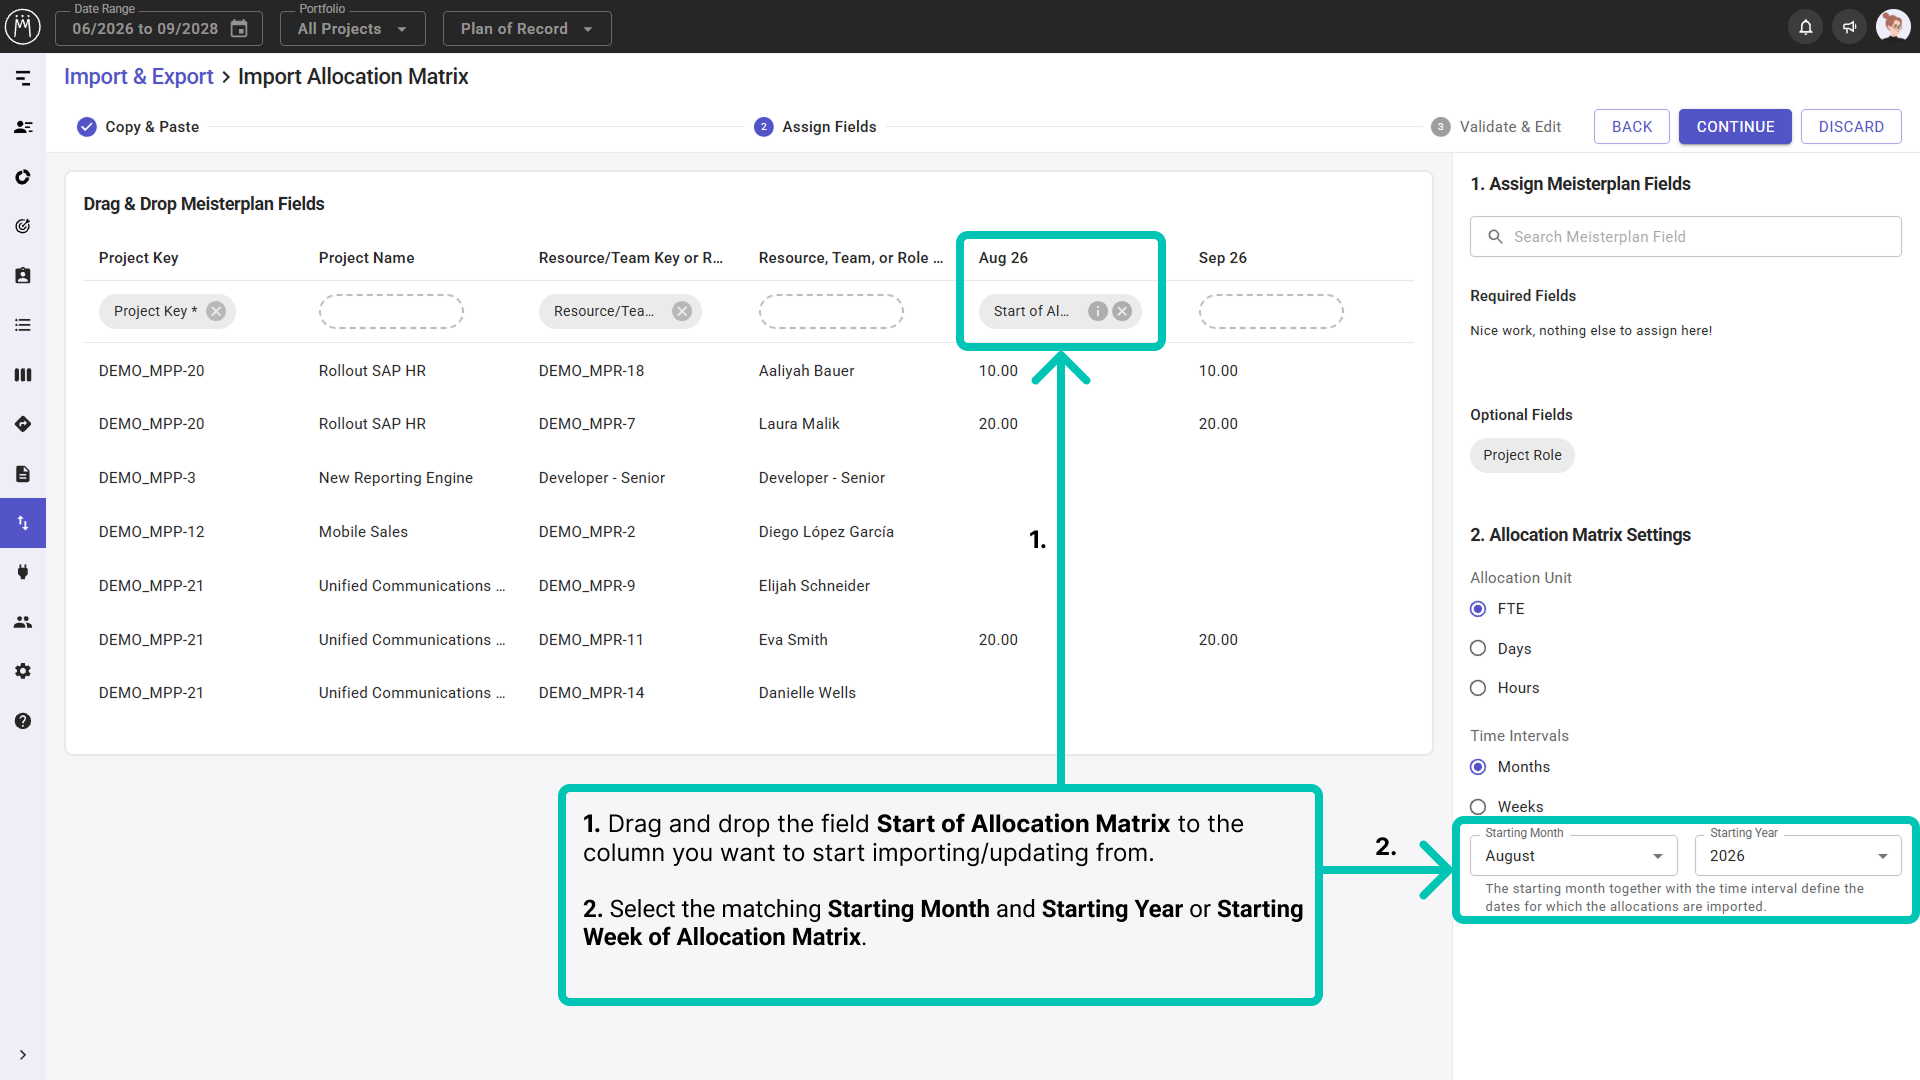Open the Starting Month dropdown

[x=1573, y=856]
